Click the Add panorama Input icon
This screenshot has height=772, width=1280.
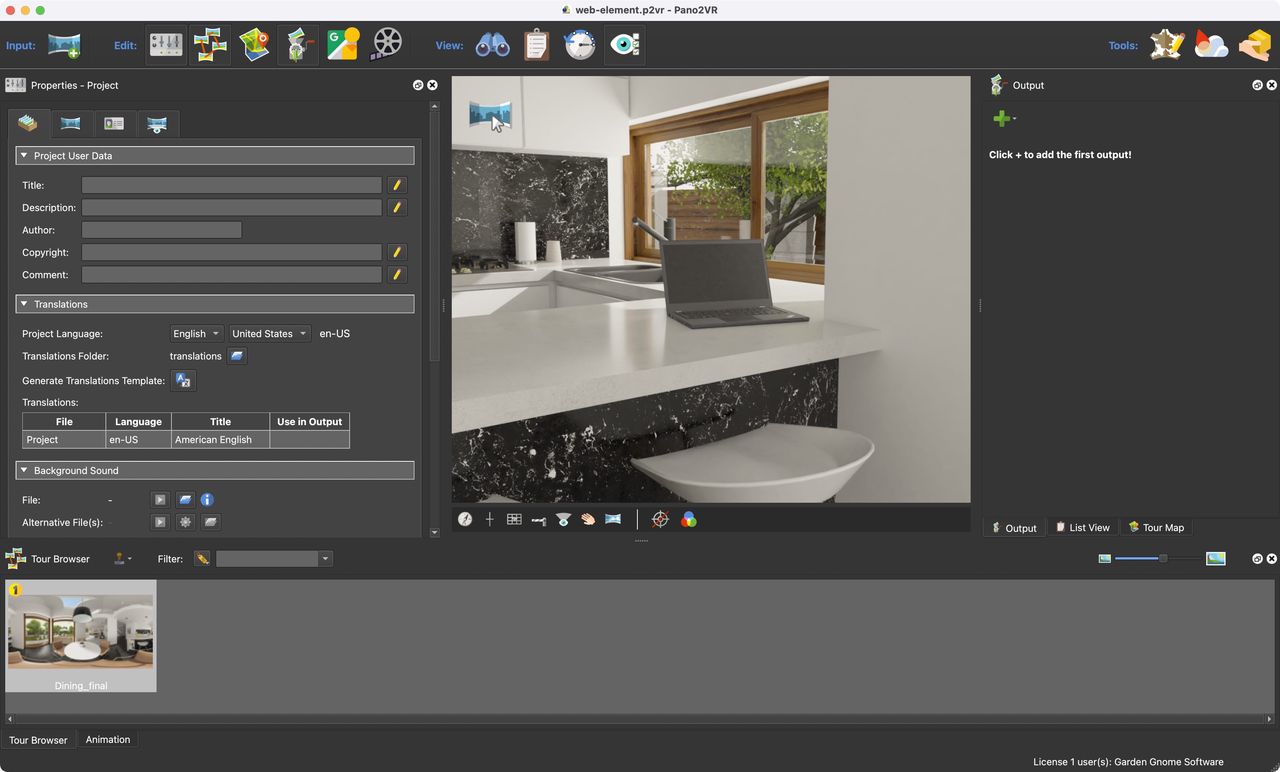tap(64, 45)
